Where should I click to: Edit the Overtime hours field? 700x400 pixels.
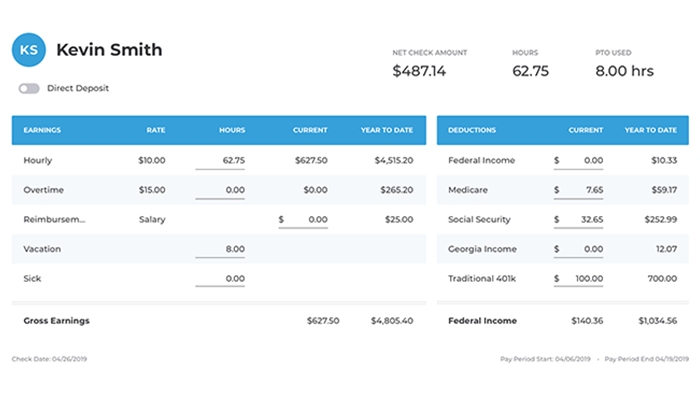click(x=220, y=189)
